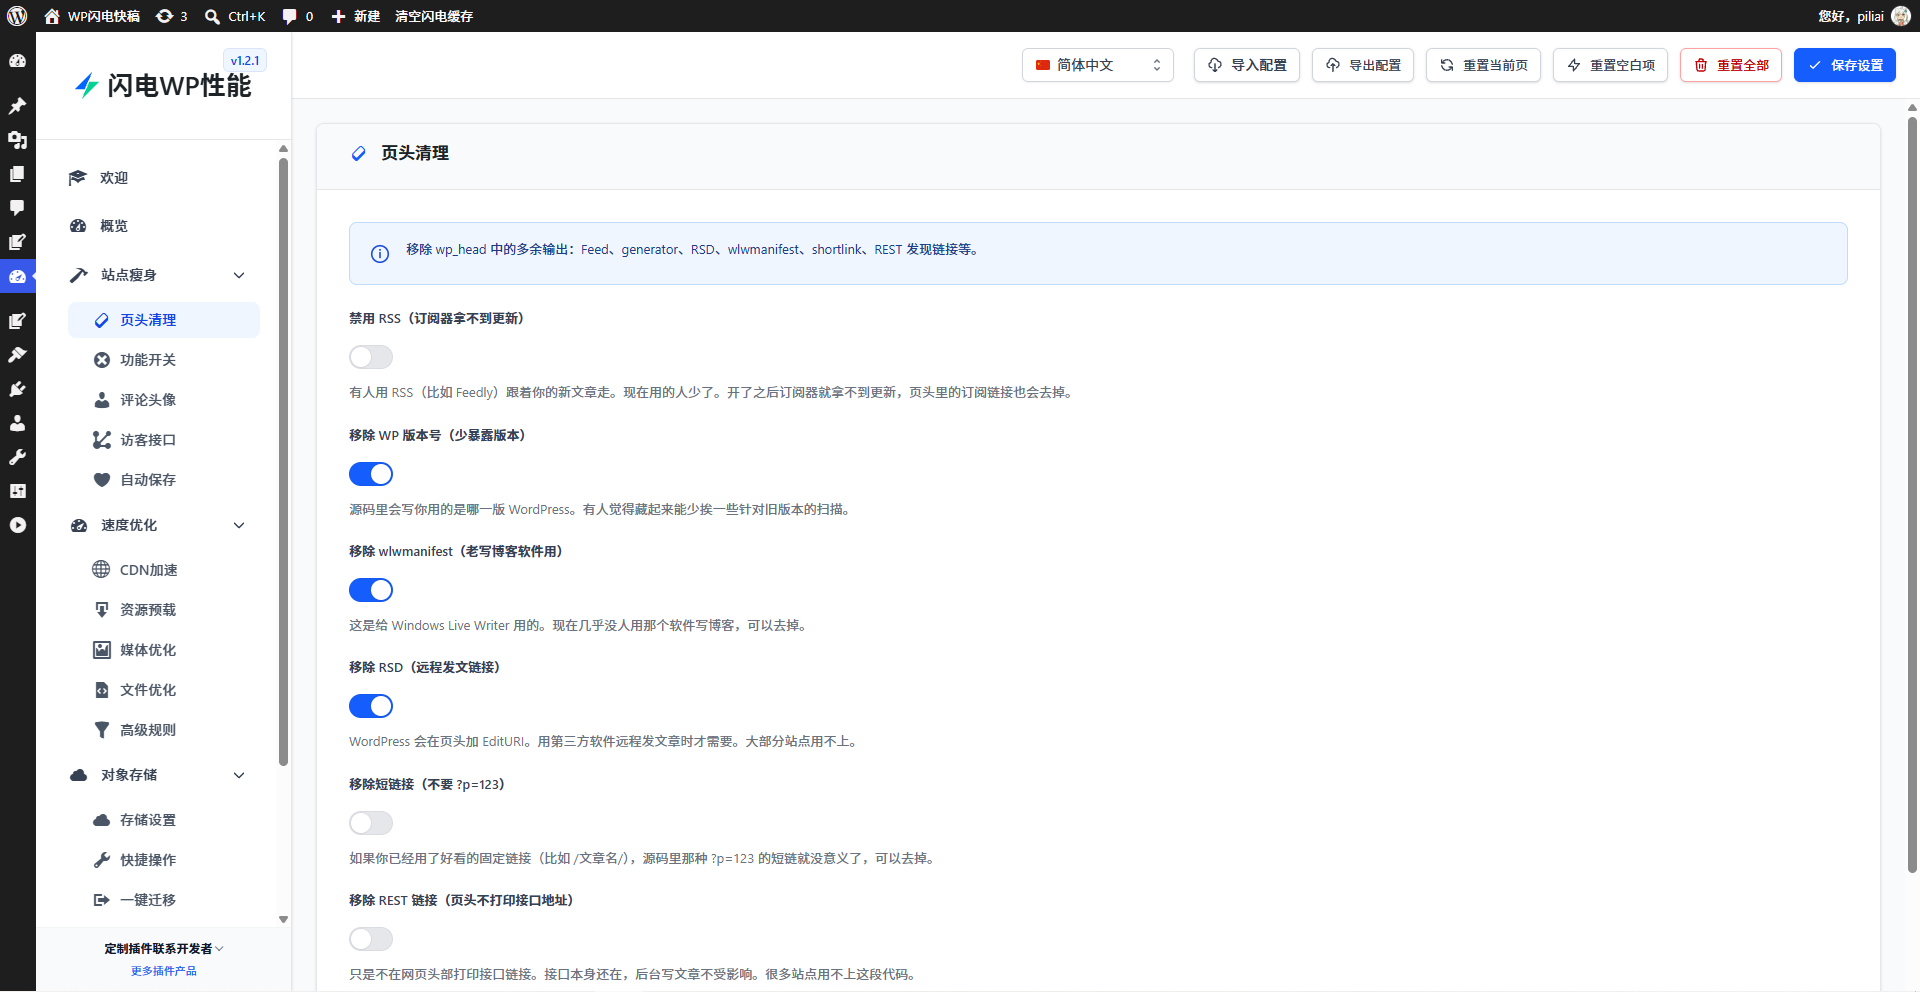Open the 自动保存 menu item

(x=164, y=480)
